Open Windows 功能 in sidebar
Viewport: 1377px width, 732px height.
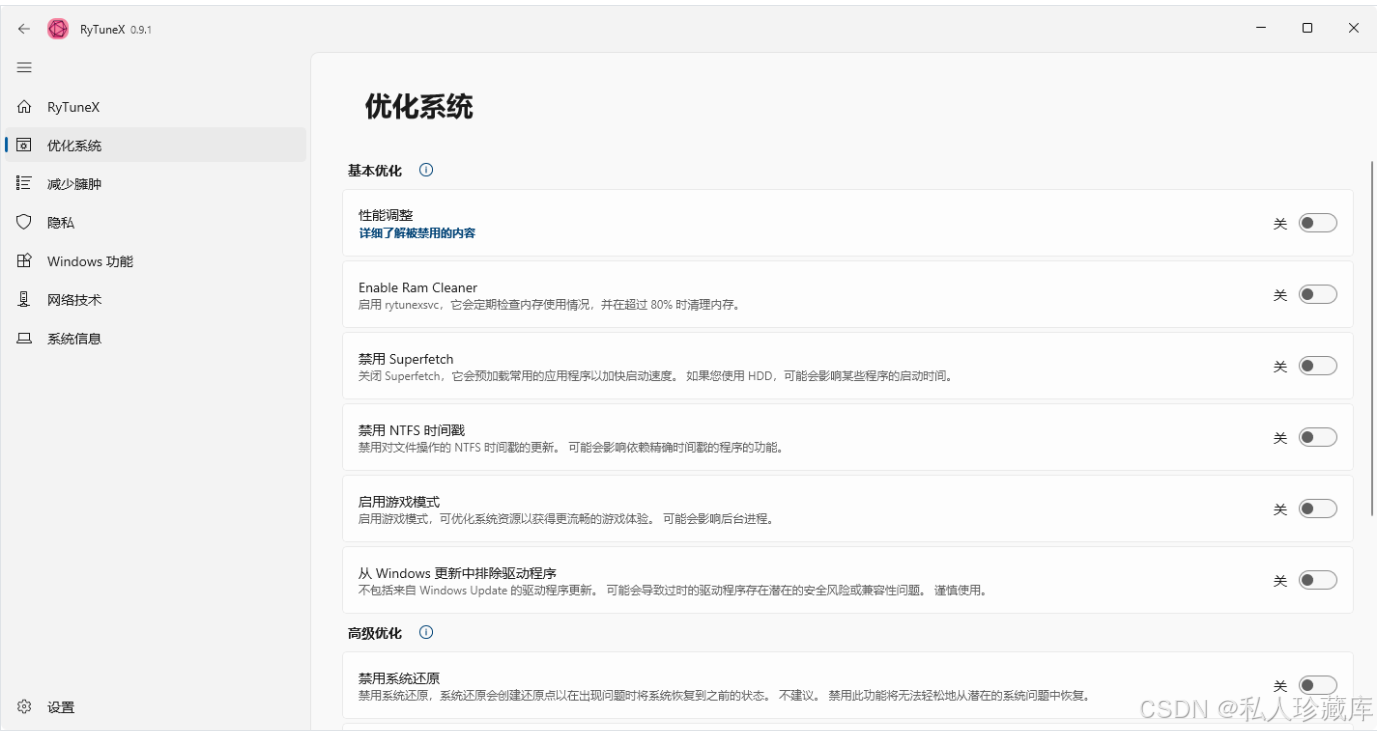pos(155,261)
